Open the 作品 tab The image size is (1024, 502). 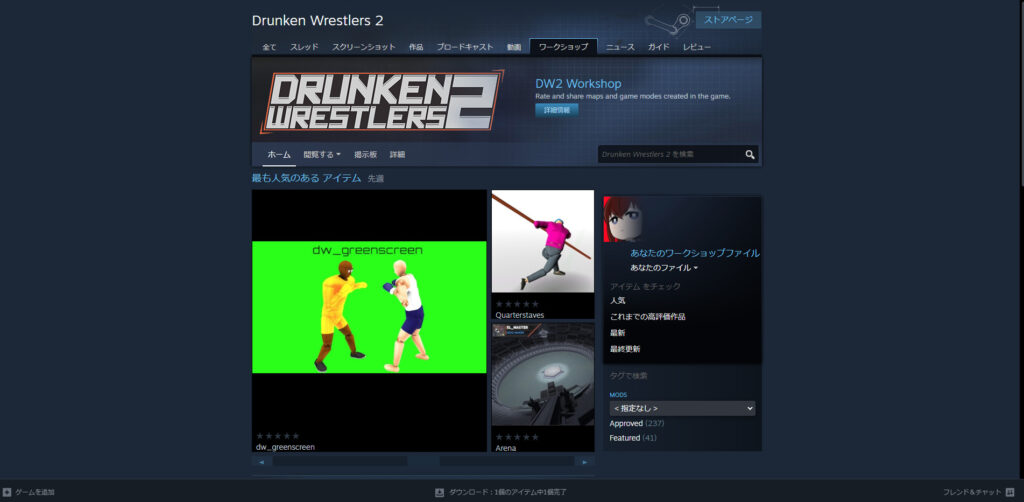coord(416,47)
